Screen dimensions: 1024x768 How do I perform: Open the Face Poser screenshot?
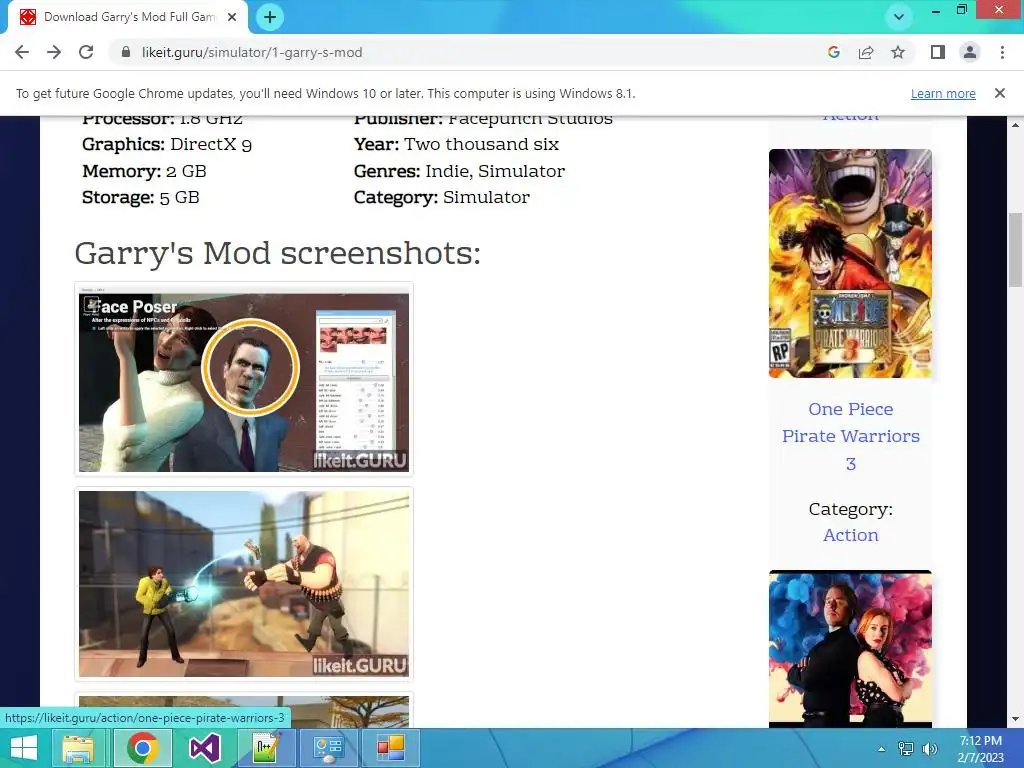pyautogui.click(x=244, y=379)
